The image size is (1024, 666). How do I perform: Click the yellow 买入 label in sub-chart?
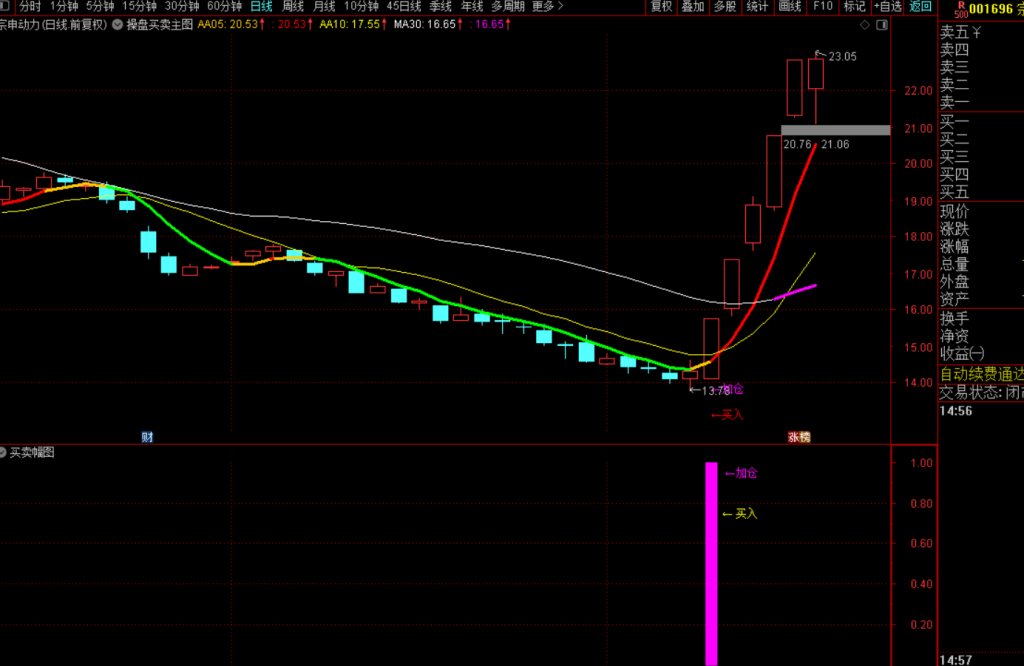[740, 514]
